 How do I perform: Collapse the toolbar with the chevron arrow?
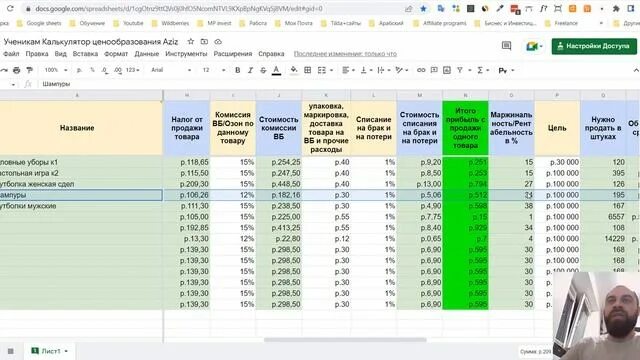pos(636,70)
